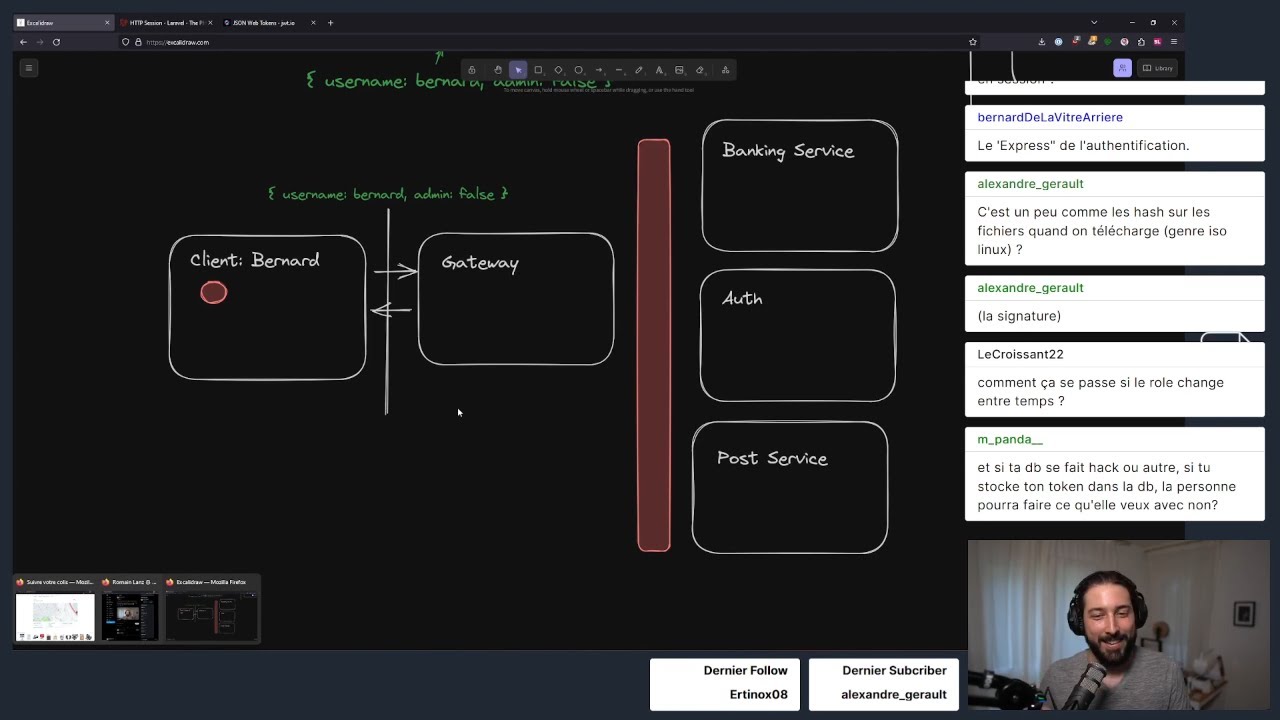The width and height of the screenshot is (1280, 720).
Task: Open the extra shapes tools menu
Action: click(x=725, y=70)
